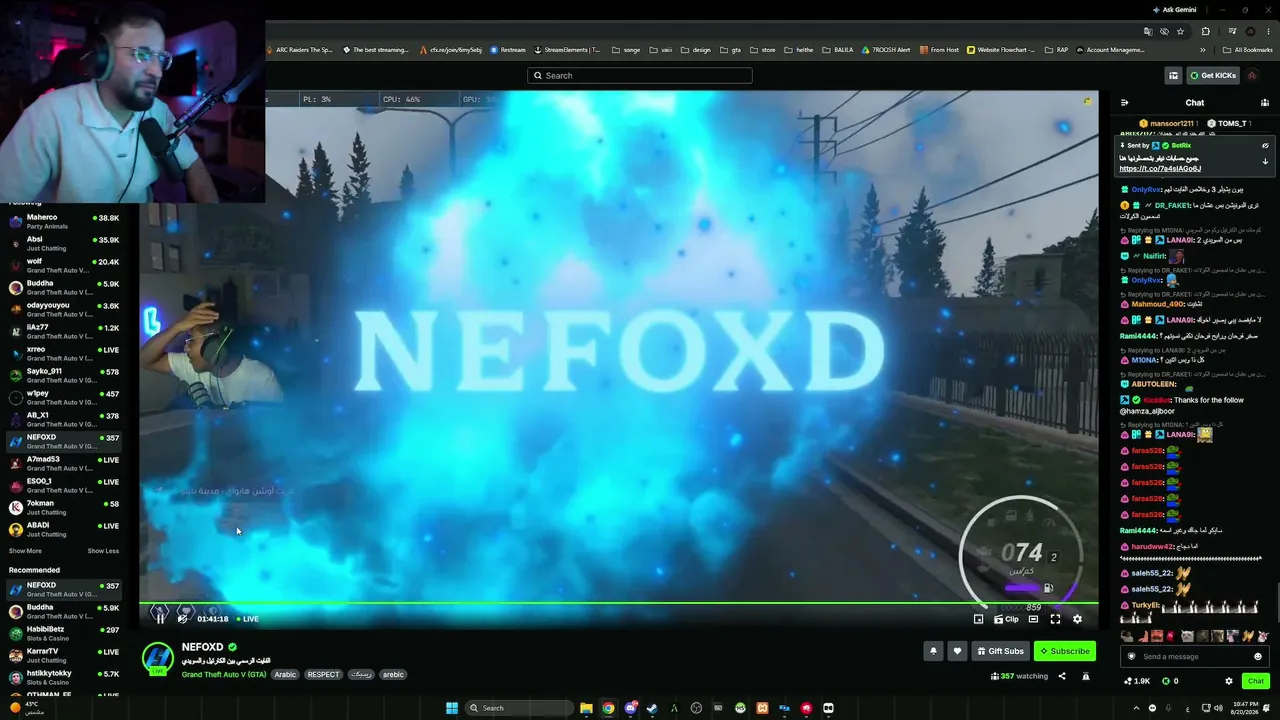Focus the Kick search box
1280x720 pixels.
pyautogui.click(x=640, y=75)
